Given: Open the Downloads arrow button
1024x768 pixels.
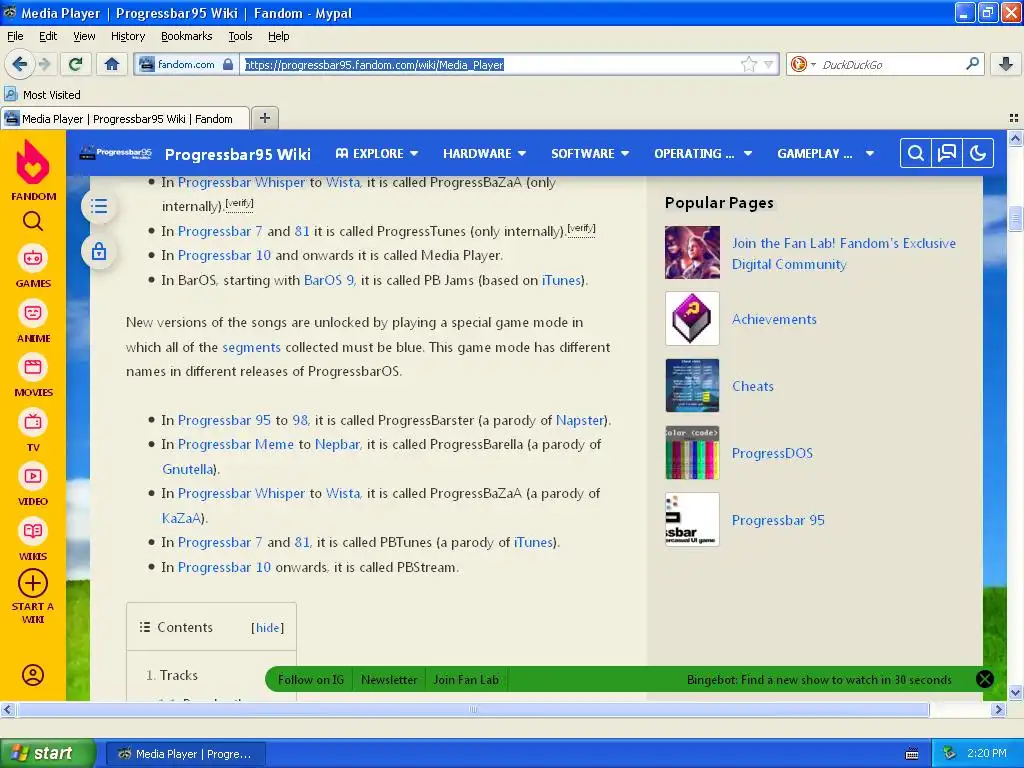Looking at the screenshot, I should (x=1006, y=64).
